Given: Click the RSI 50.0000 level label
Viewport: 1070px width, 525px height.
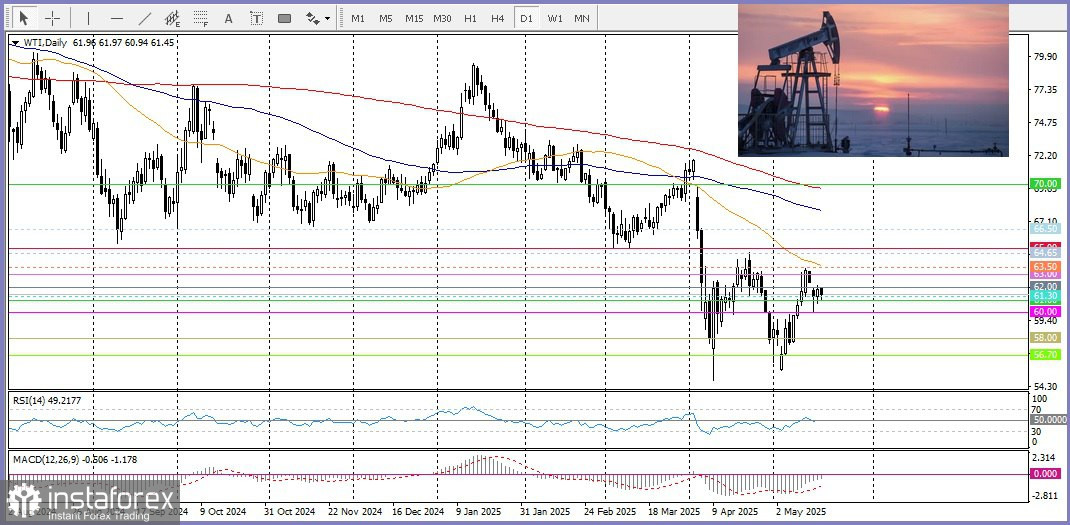Looking at the screenshot, I should coord(1048,420).
